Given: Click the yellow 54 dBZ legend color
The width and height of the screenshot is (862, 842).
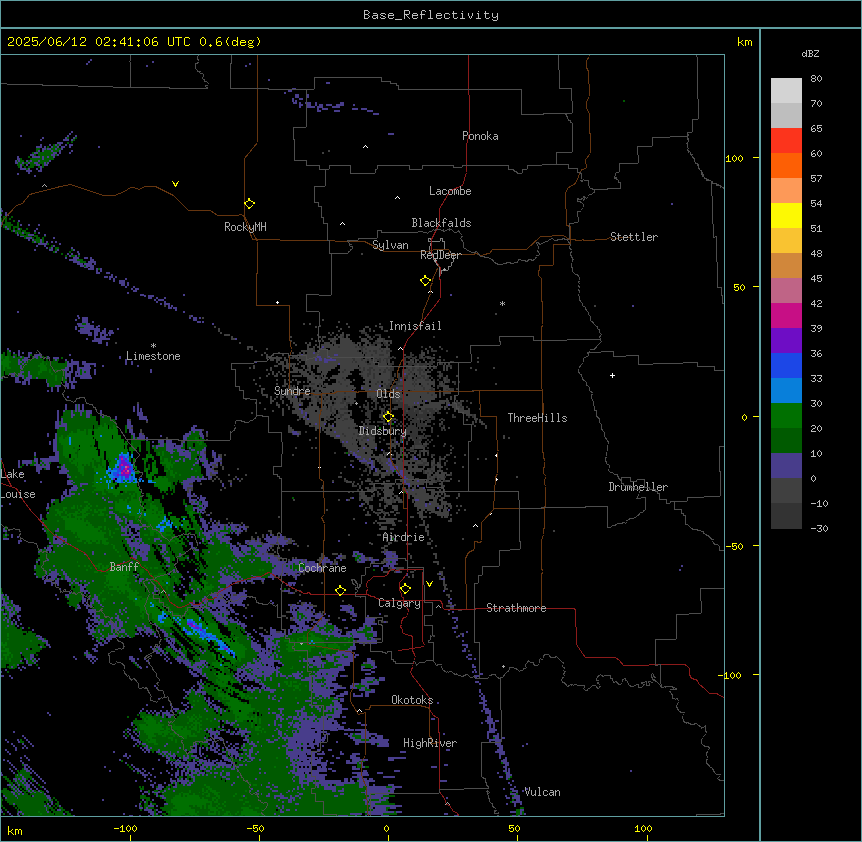Looking at the screenshot, I should pos(786,215).
